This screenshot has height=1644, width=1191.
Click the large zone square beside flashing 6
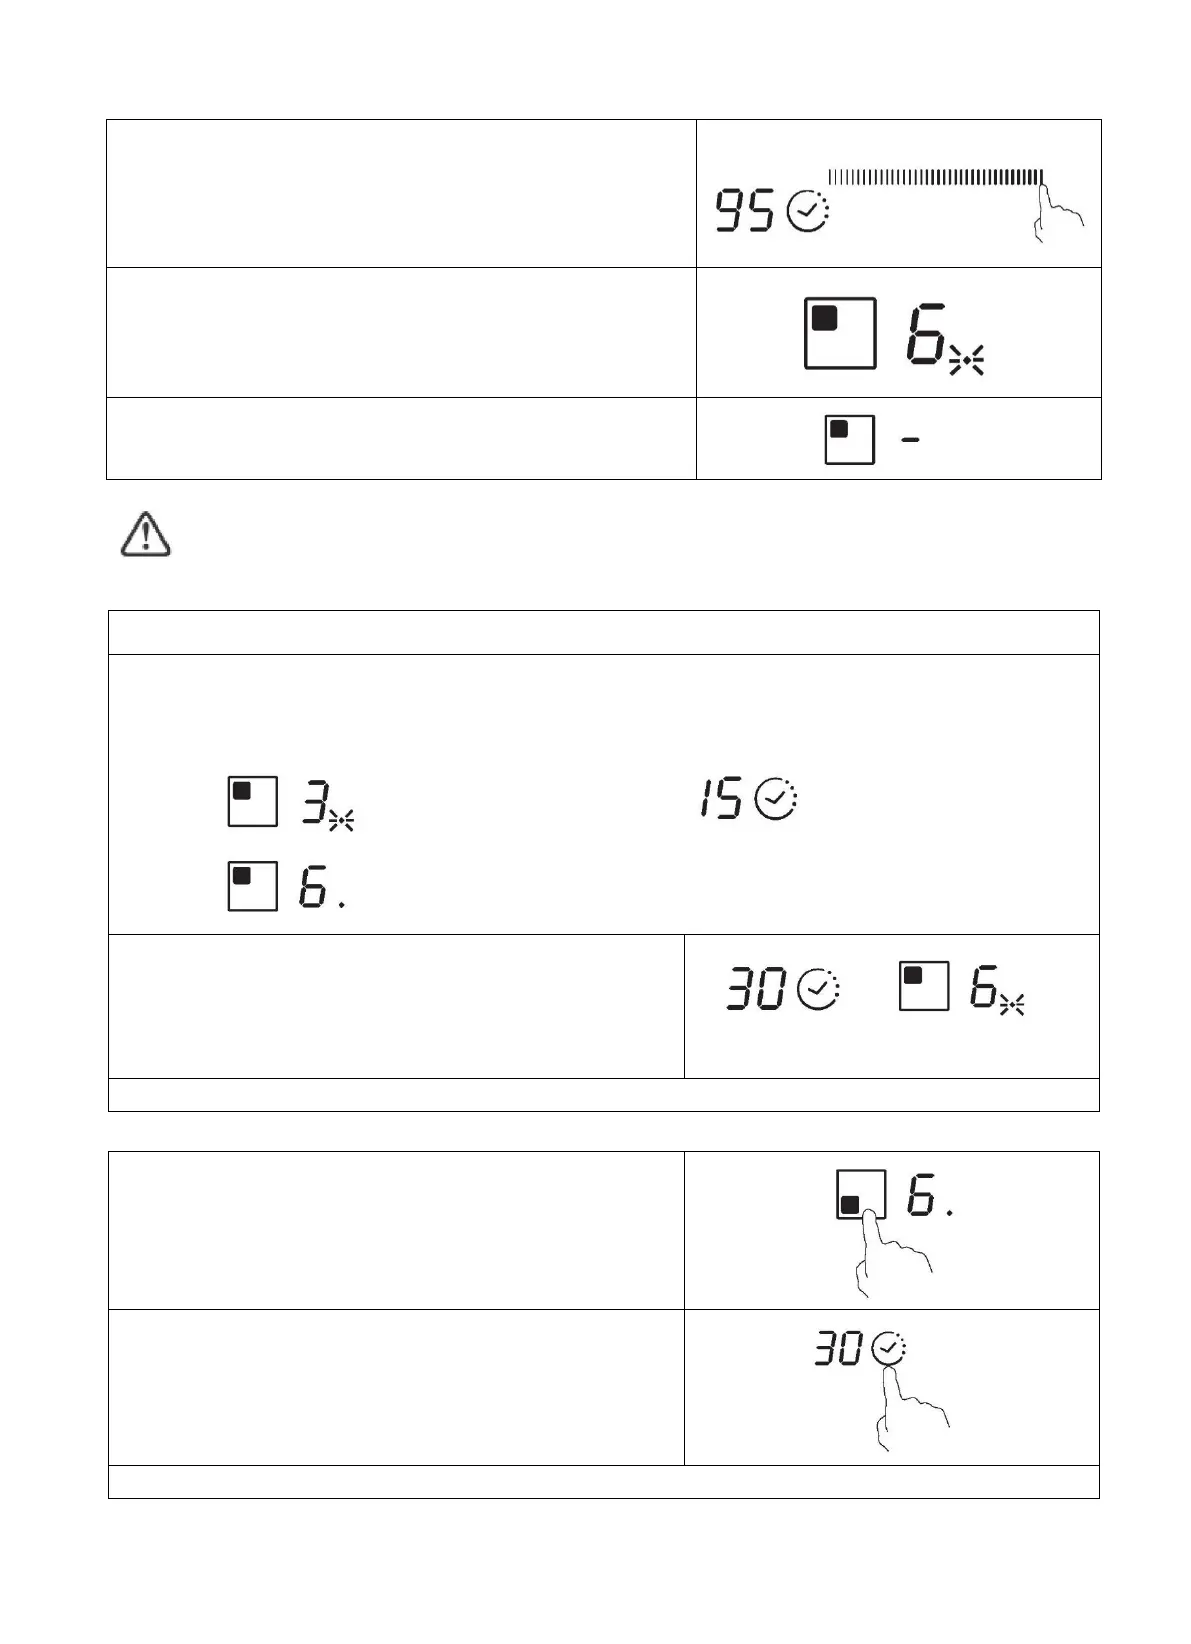coord(840,333)
